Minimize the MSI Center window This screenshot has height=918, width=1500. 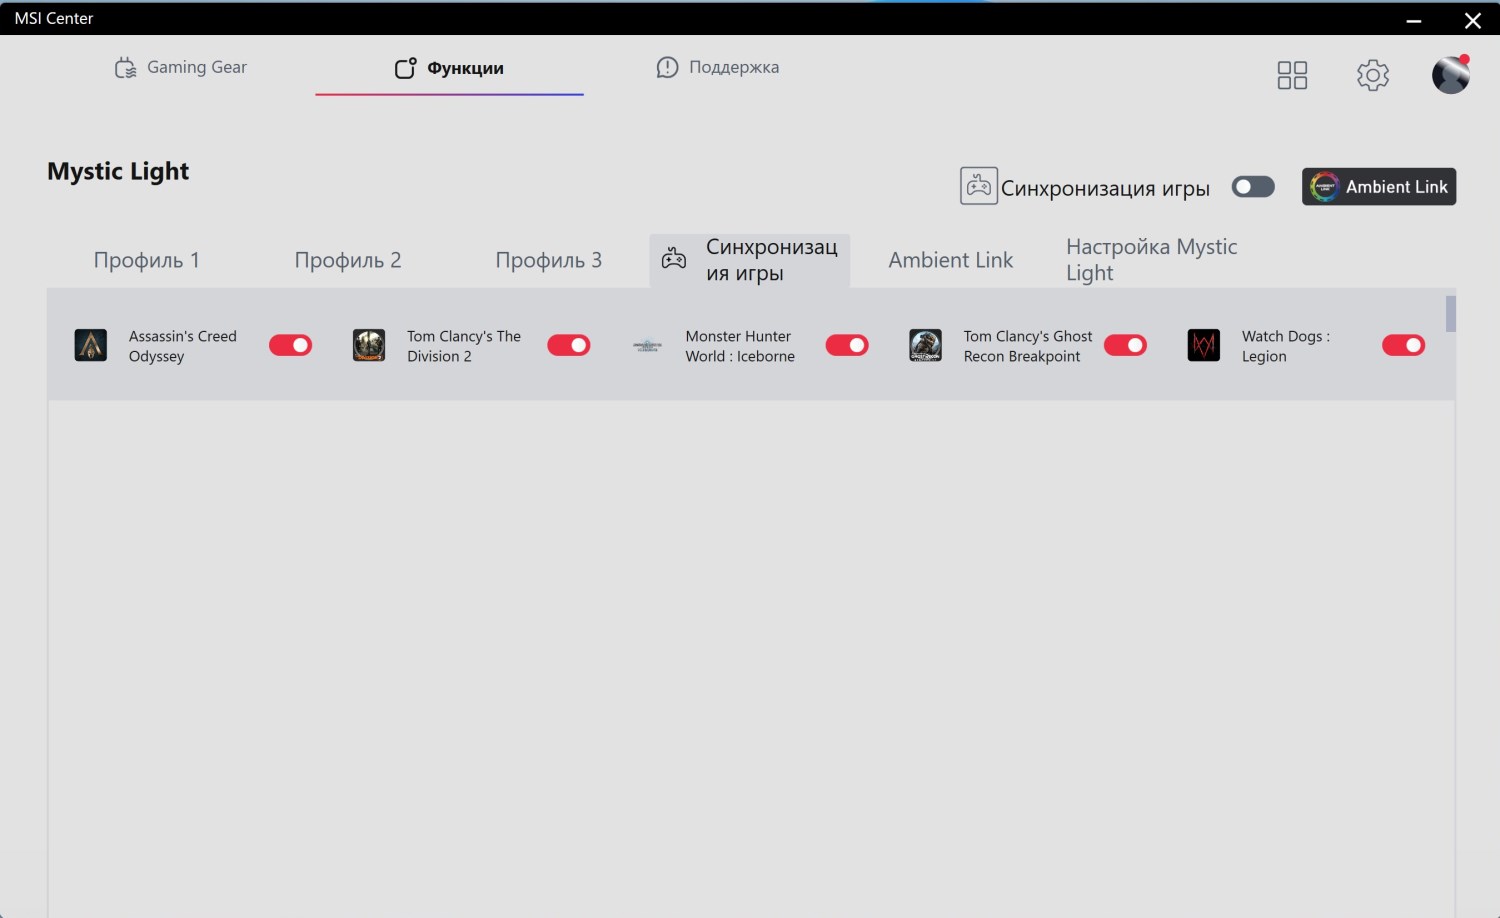pyautogui.click(x=1414, y=20)
